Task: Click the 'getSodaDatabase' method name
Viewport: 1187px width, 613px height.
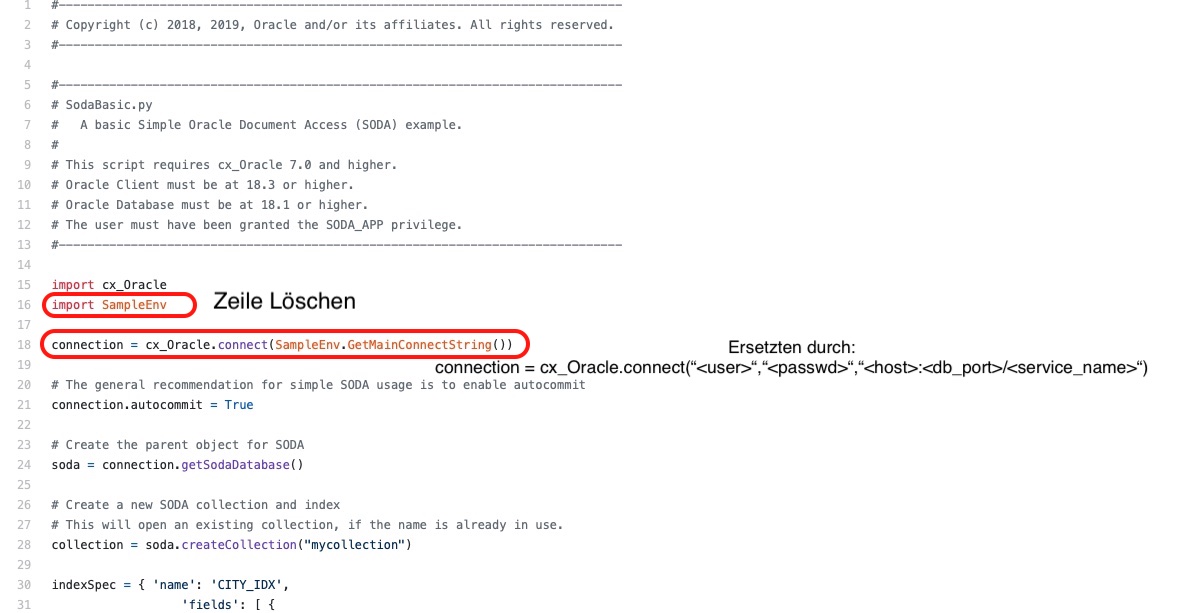Action: click(x=237, y=464)
